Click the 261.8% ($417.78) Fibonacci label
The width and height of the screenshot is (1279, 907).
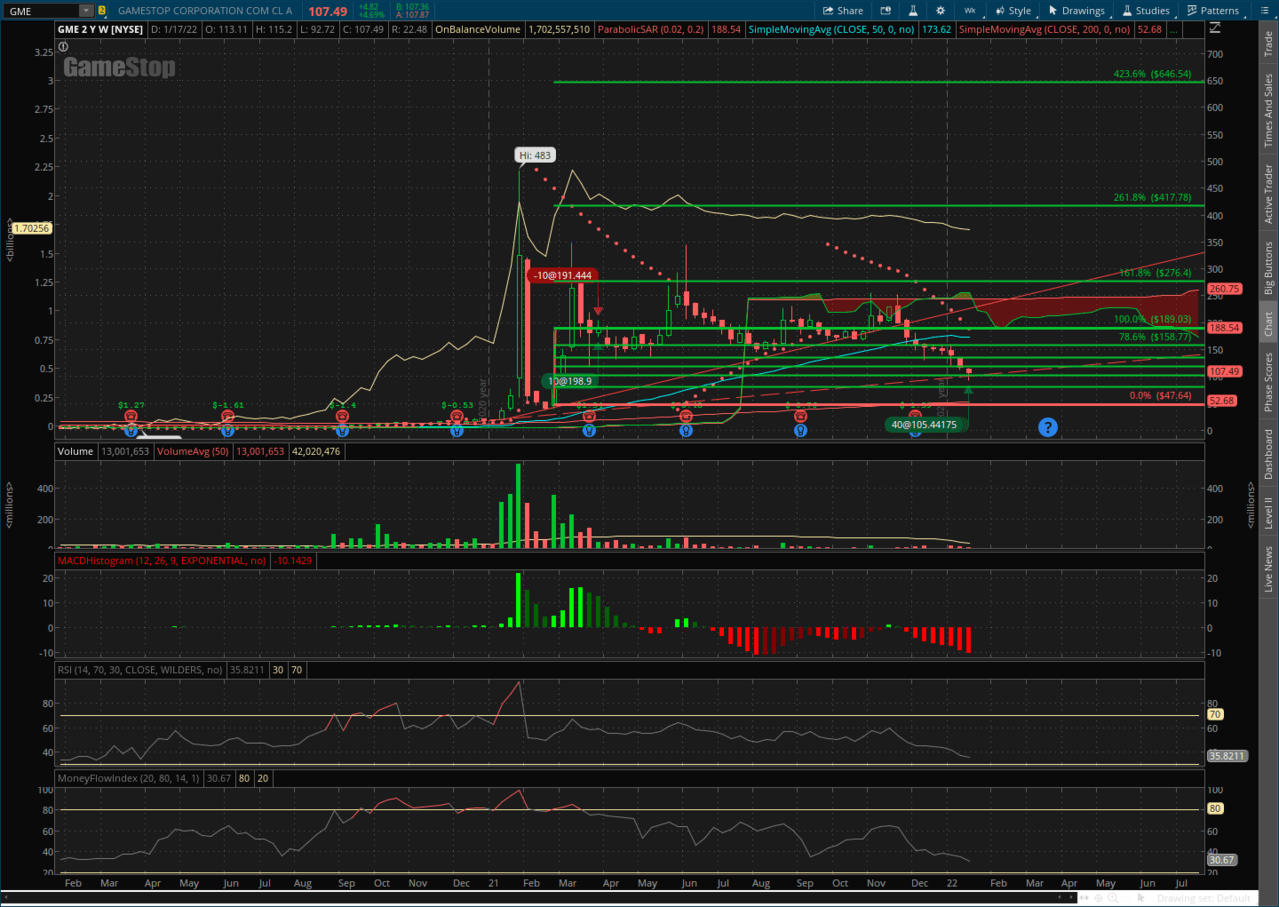(x=1152, y=198)
